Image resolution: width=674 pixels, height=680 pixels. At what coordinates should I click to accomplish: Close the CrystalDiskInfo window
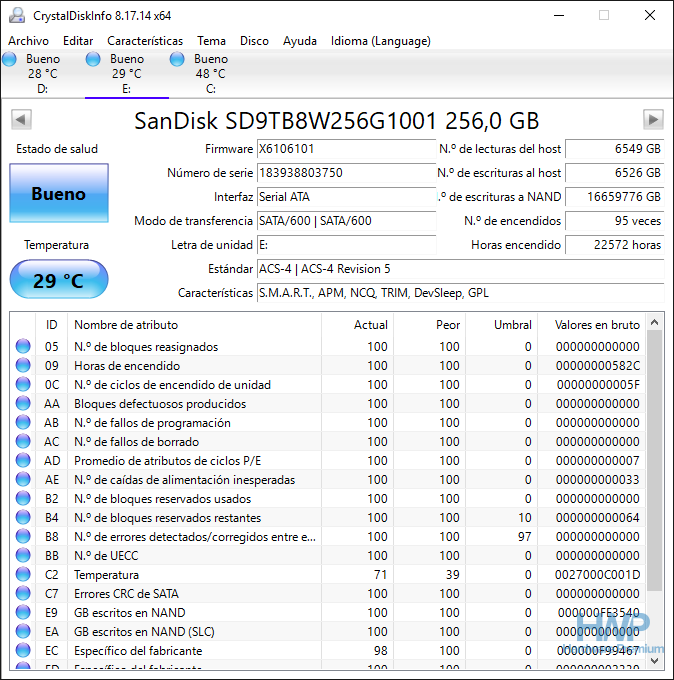[650, 16]
